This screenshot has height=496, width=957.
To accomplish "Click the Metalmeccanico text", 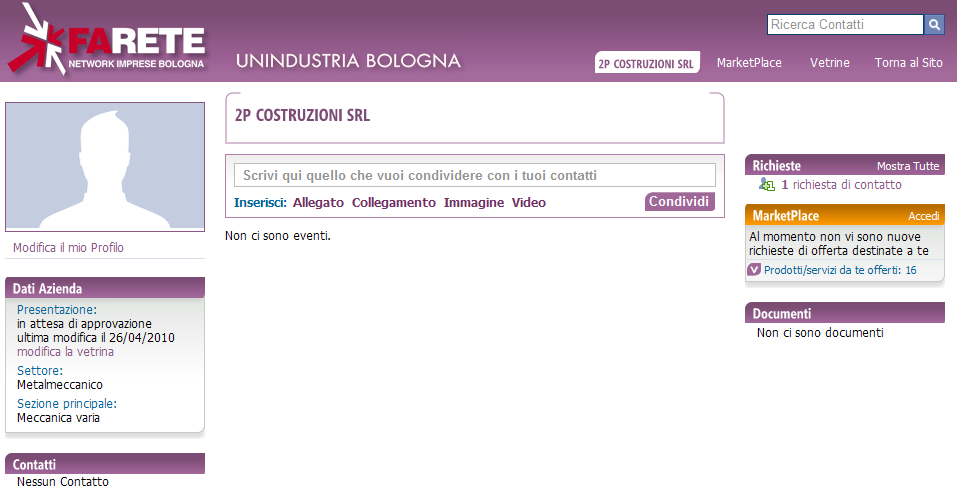I will [x=60, y=385].
